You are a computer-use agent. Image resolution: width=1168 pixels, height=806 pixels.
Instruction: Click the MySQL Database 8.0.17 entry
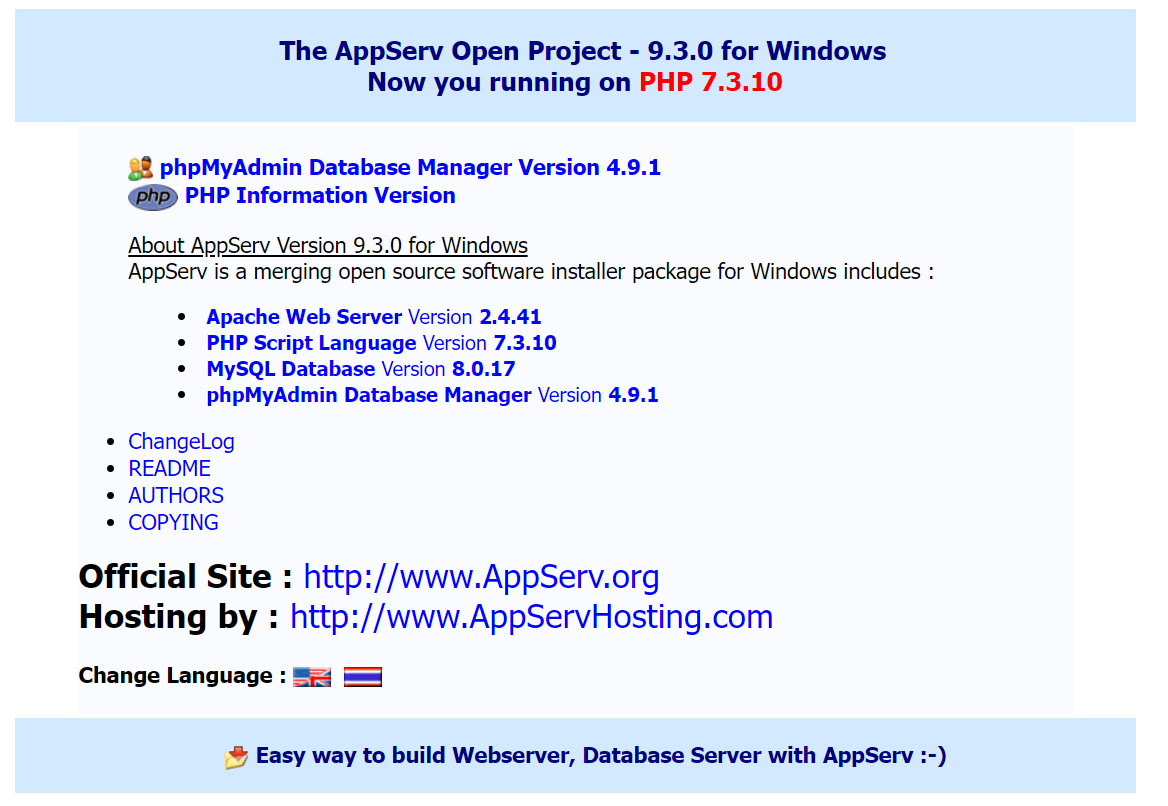290,369
